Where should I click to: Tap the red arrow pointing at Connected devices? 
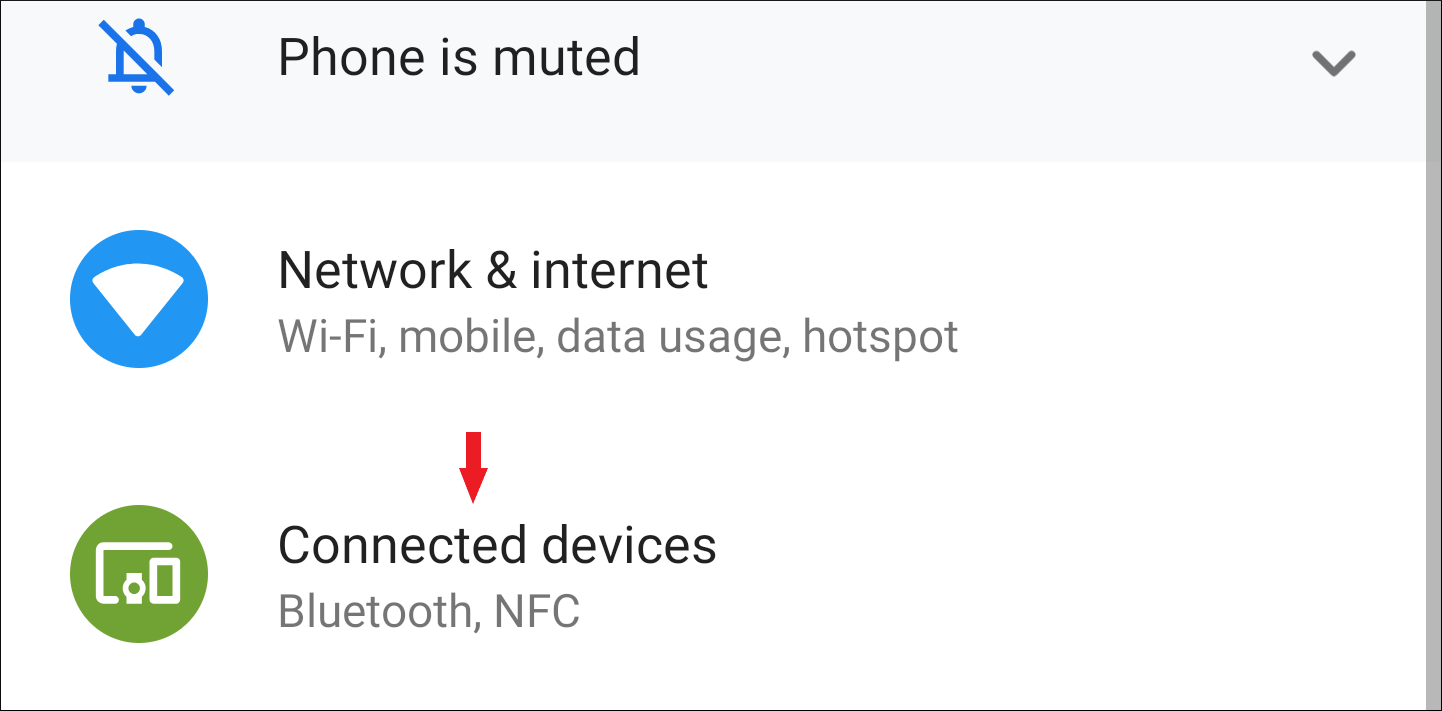[x=471, y=466]
